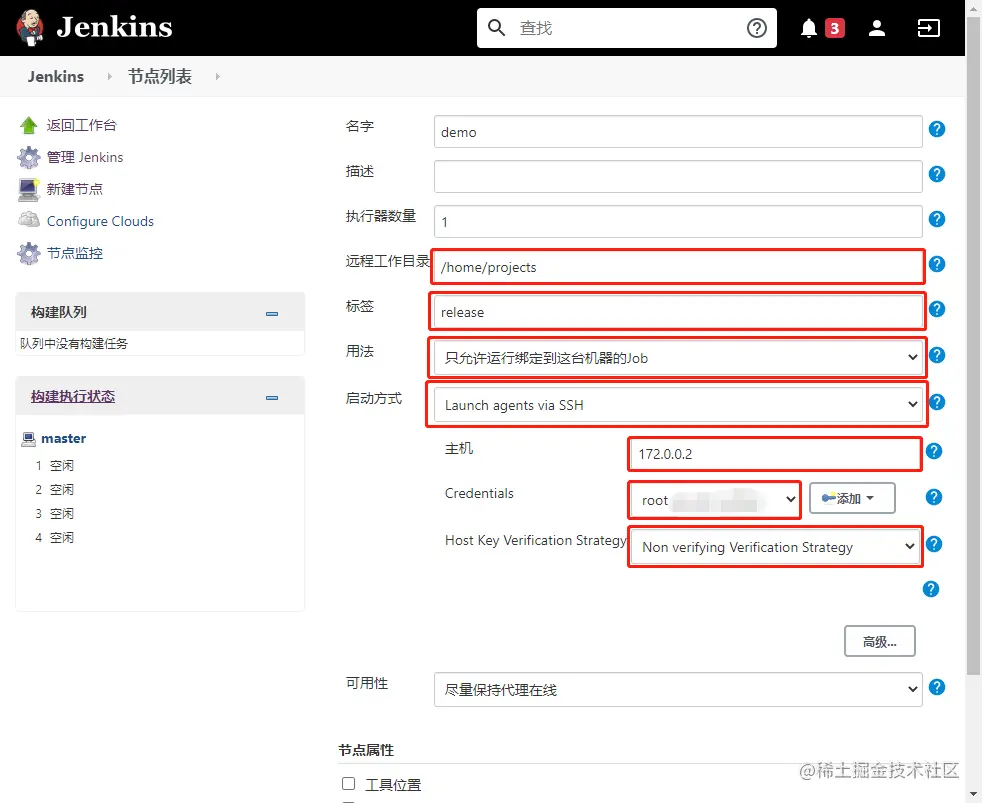The height and width of the screenshot is (803, 982).
Task: Click executor 2 空闲 row
Action: (54, 489)
